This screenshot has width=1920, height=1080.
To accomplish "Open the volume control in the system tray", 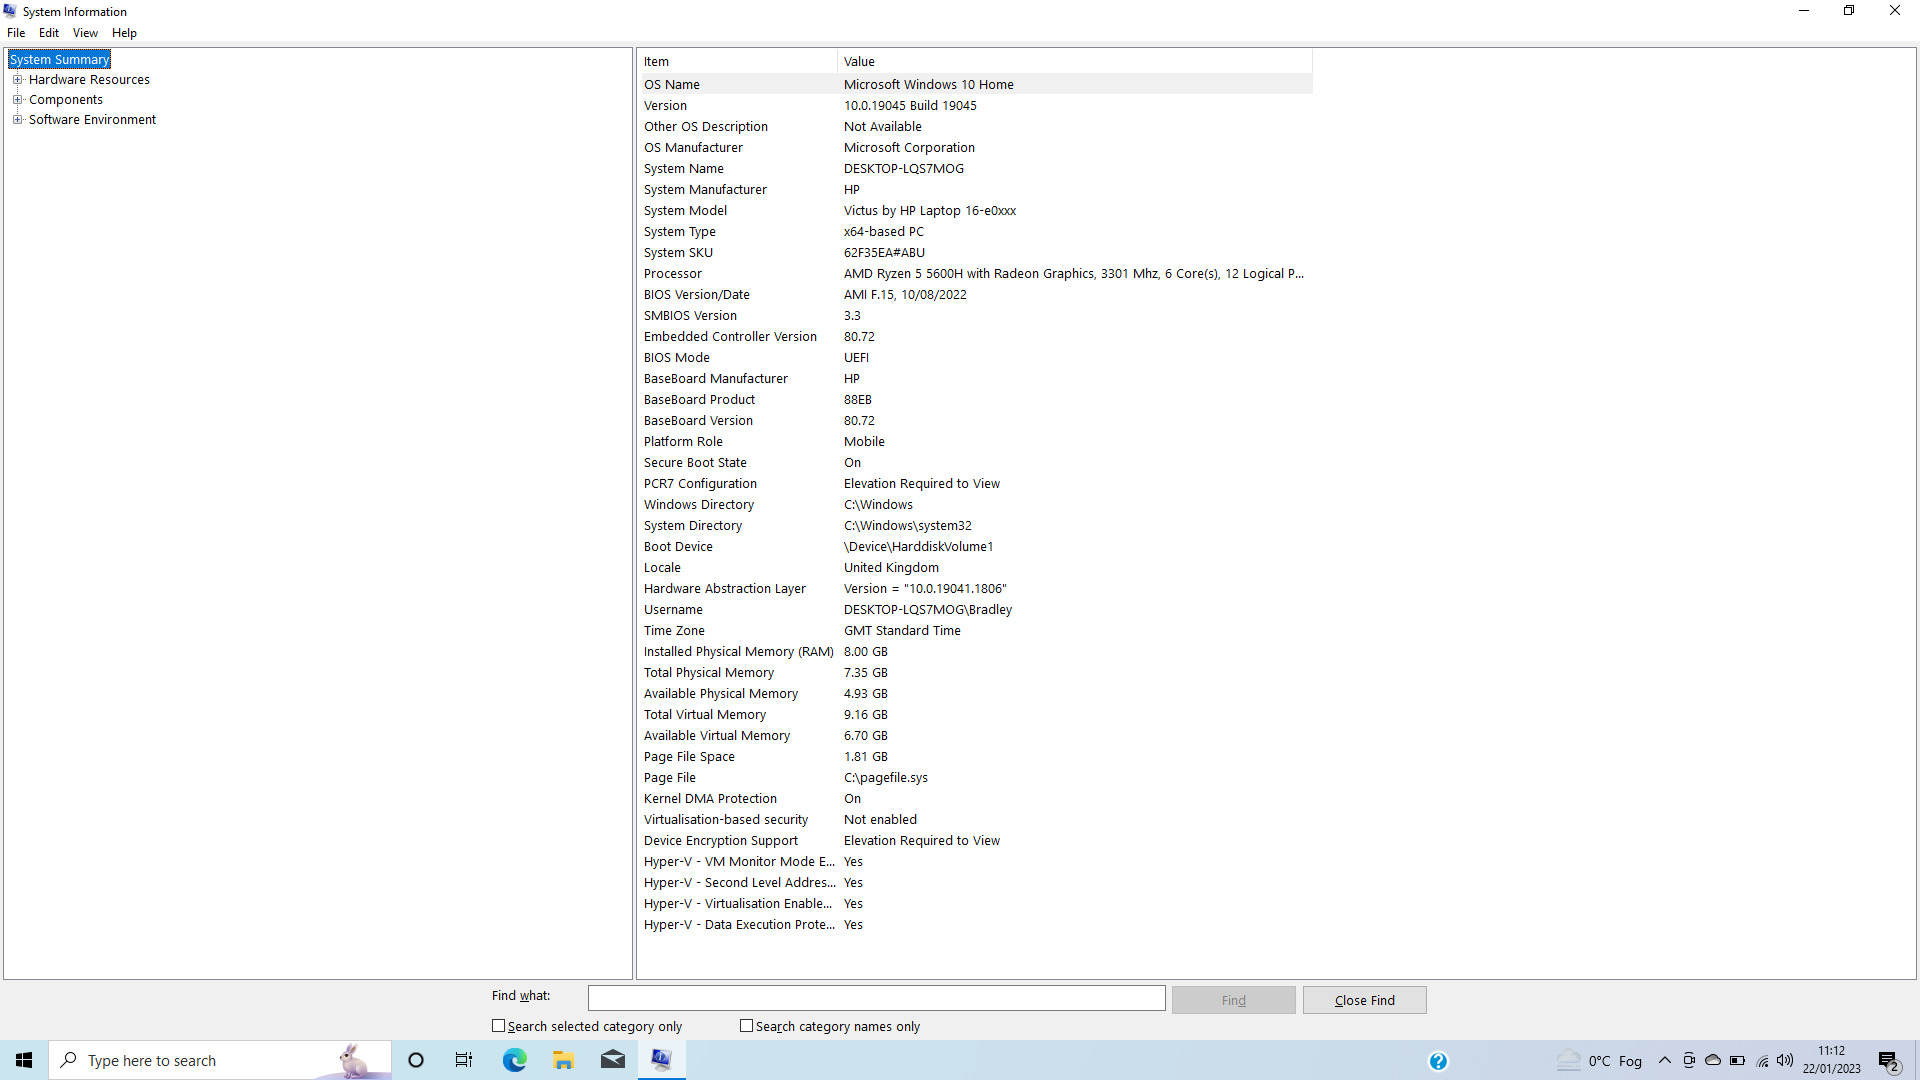I will pyautogui.click(x=1787, y=1061).
